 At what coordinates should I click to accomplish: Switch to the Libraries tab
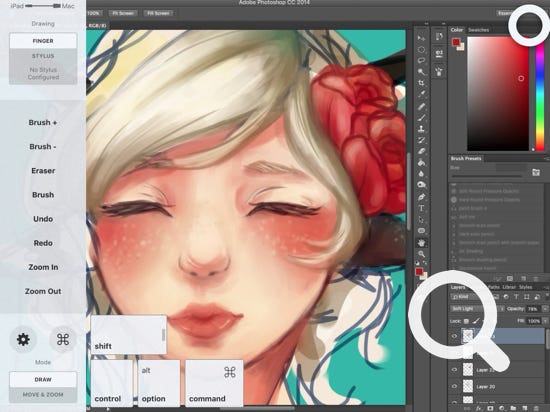(x=509, y=287)
